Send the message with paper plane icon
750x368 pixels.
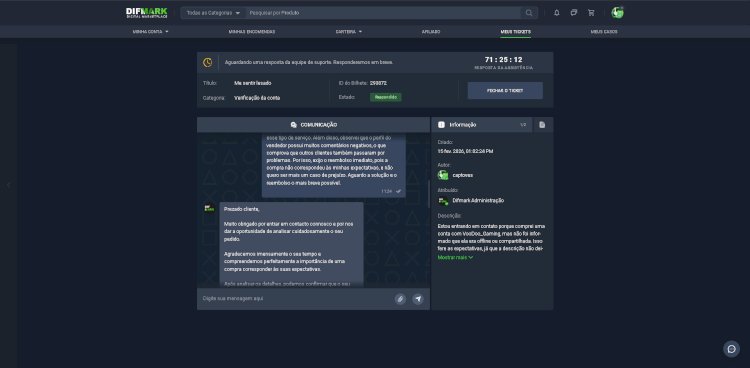[418, 299]
